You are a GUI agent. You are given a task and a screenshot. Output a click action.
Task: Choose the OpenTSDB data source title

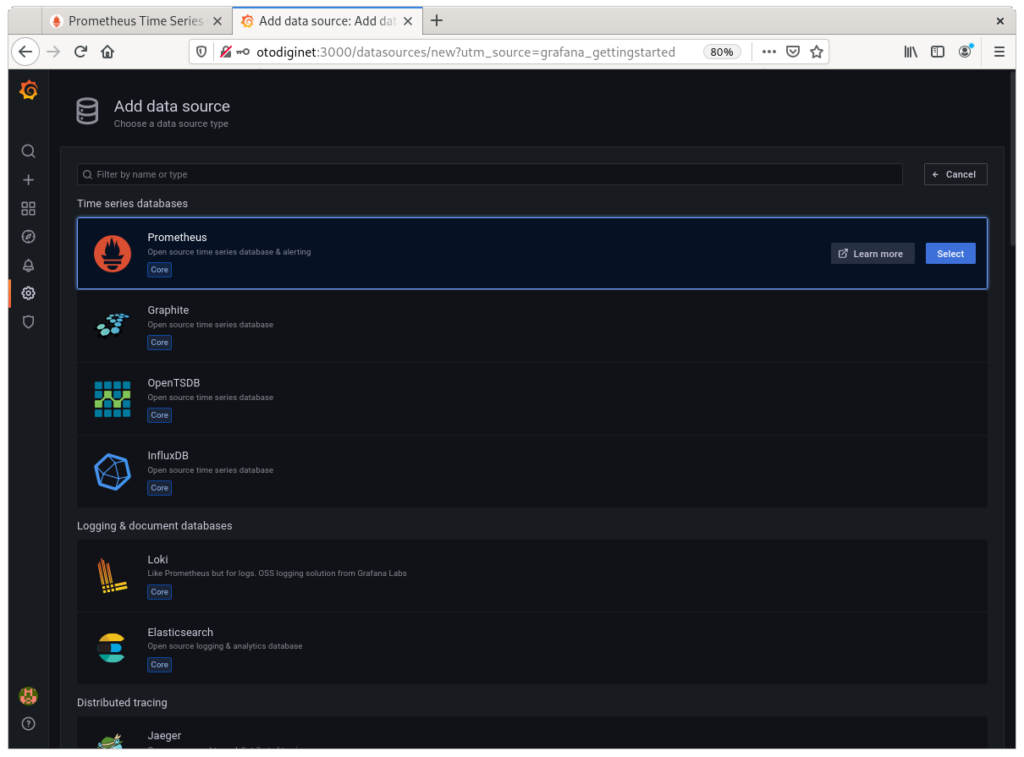coord(174,383)
